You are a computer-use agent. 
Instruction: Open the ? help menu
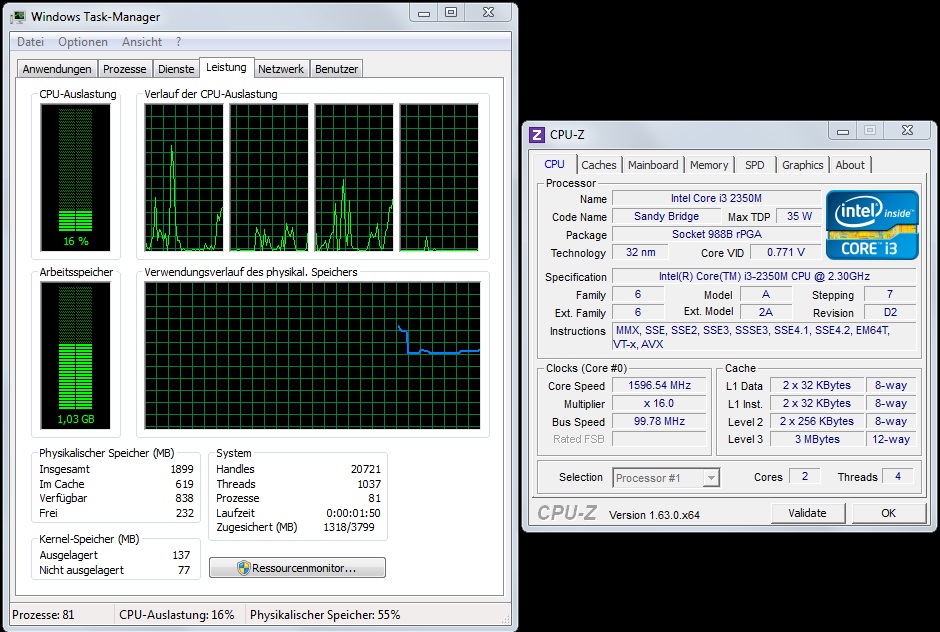click(179, 42)
